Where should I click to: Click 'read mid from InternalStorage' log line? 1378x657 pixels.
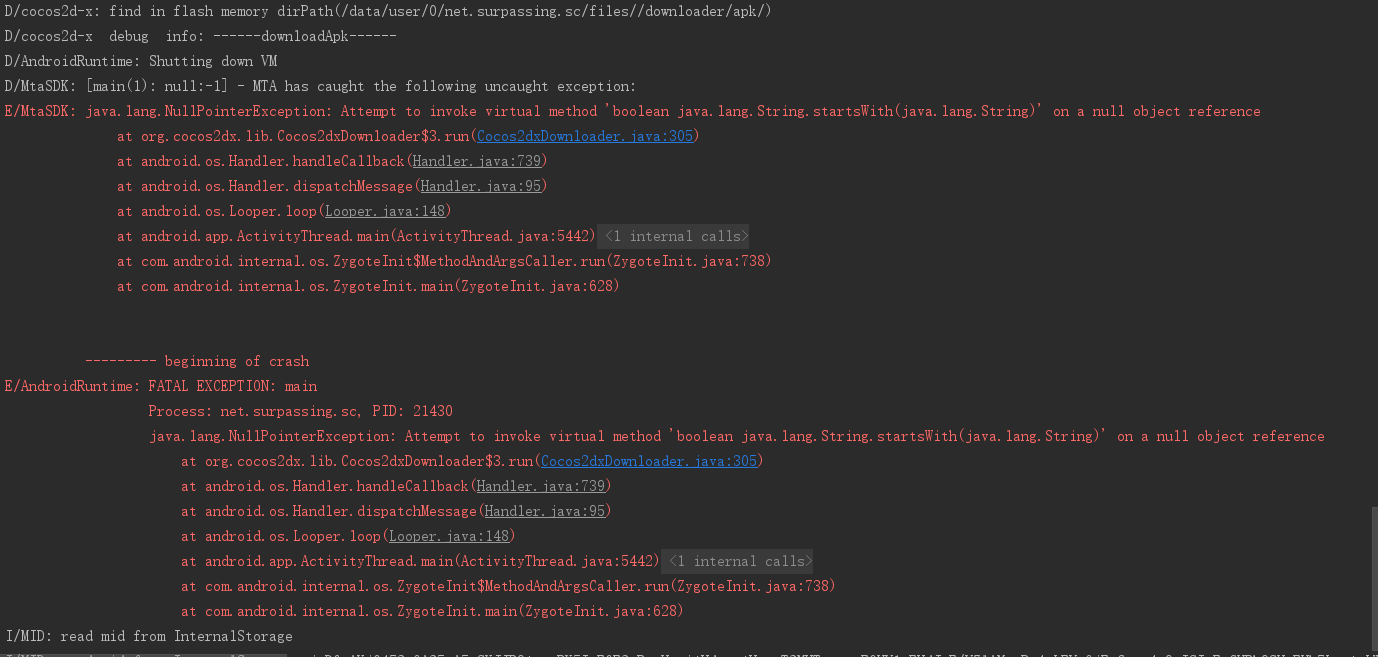tap(150, 636)
